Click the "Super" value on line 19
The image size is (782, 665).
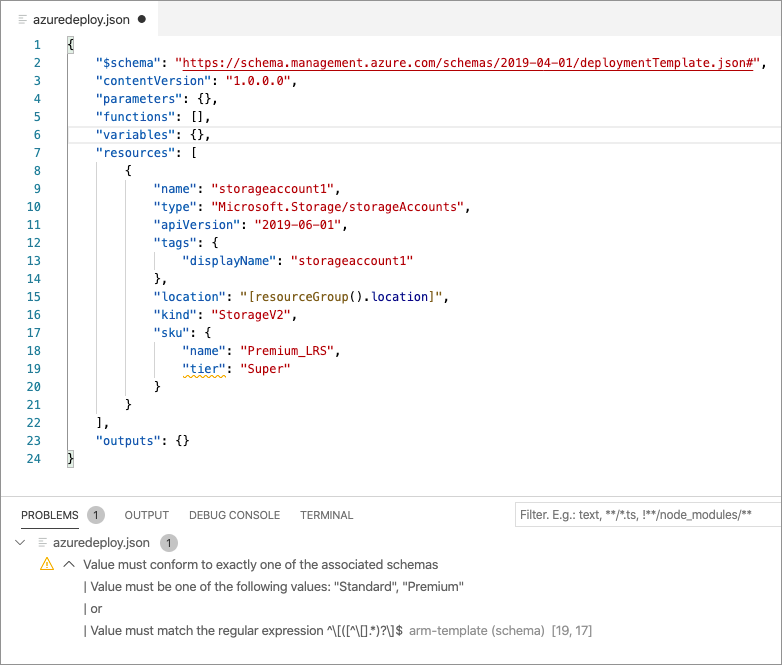click(265, 369)
